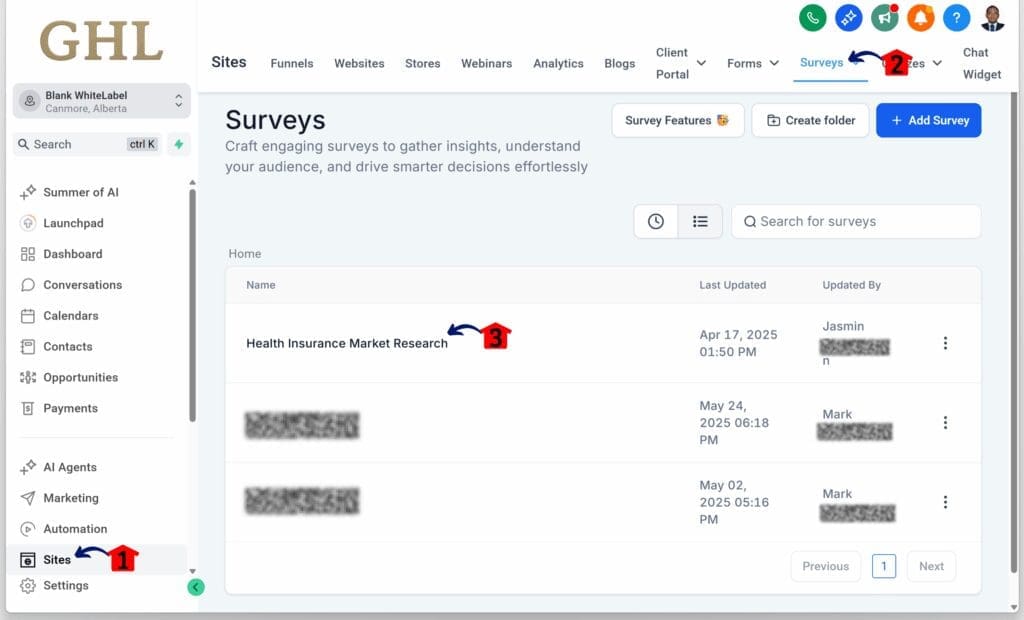Screen dimensions: 1024x620
Task: Click the green phone dialer icon
Action: point(812,18)
